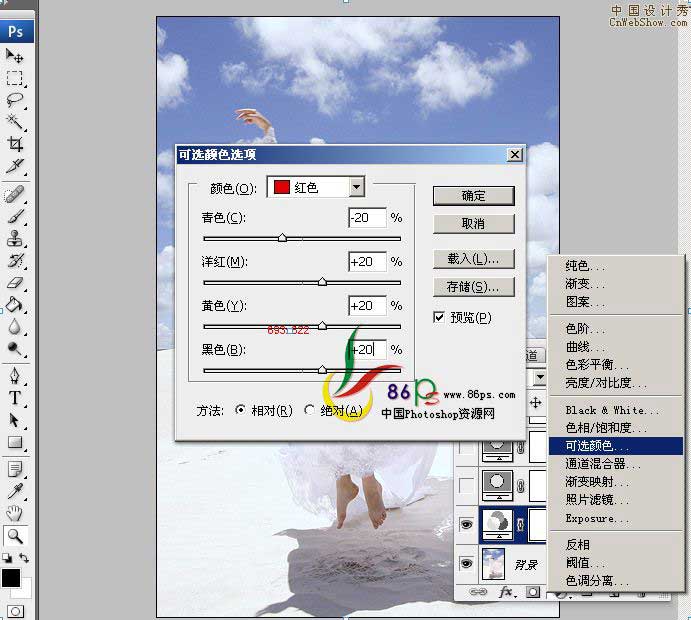This screenshot has height=620, width=691.
Task: Click the 载入(L)... button
Action: click(x=474, y=259)
